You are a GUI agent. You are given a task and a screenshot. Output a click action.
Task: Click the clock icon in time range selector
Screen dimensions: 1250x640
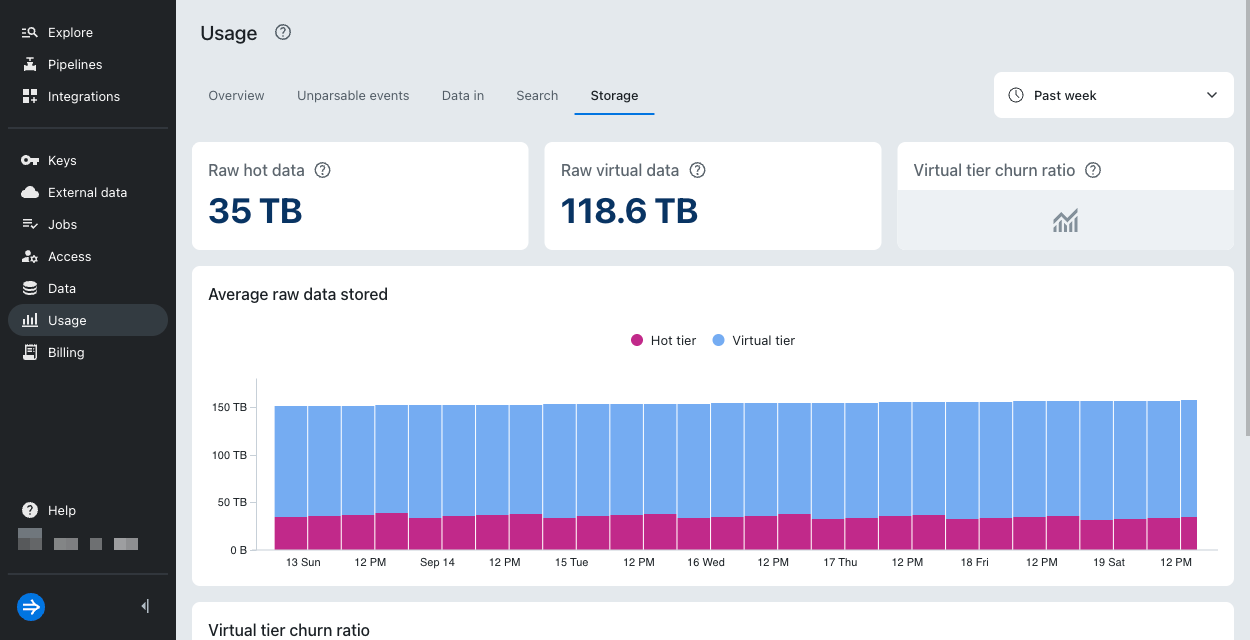pyautogui.click(x=1016, y=95)
